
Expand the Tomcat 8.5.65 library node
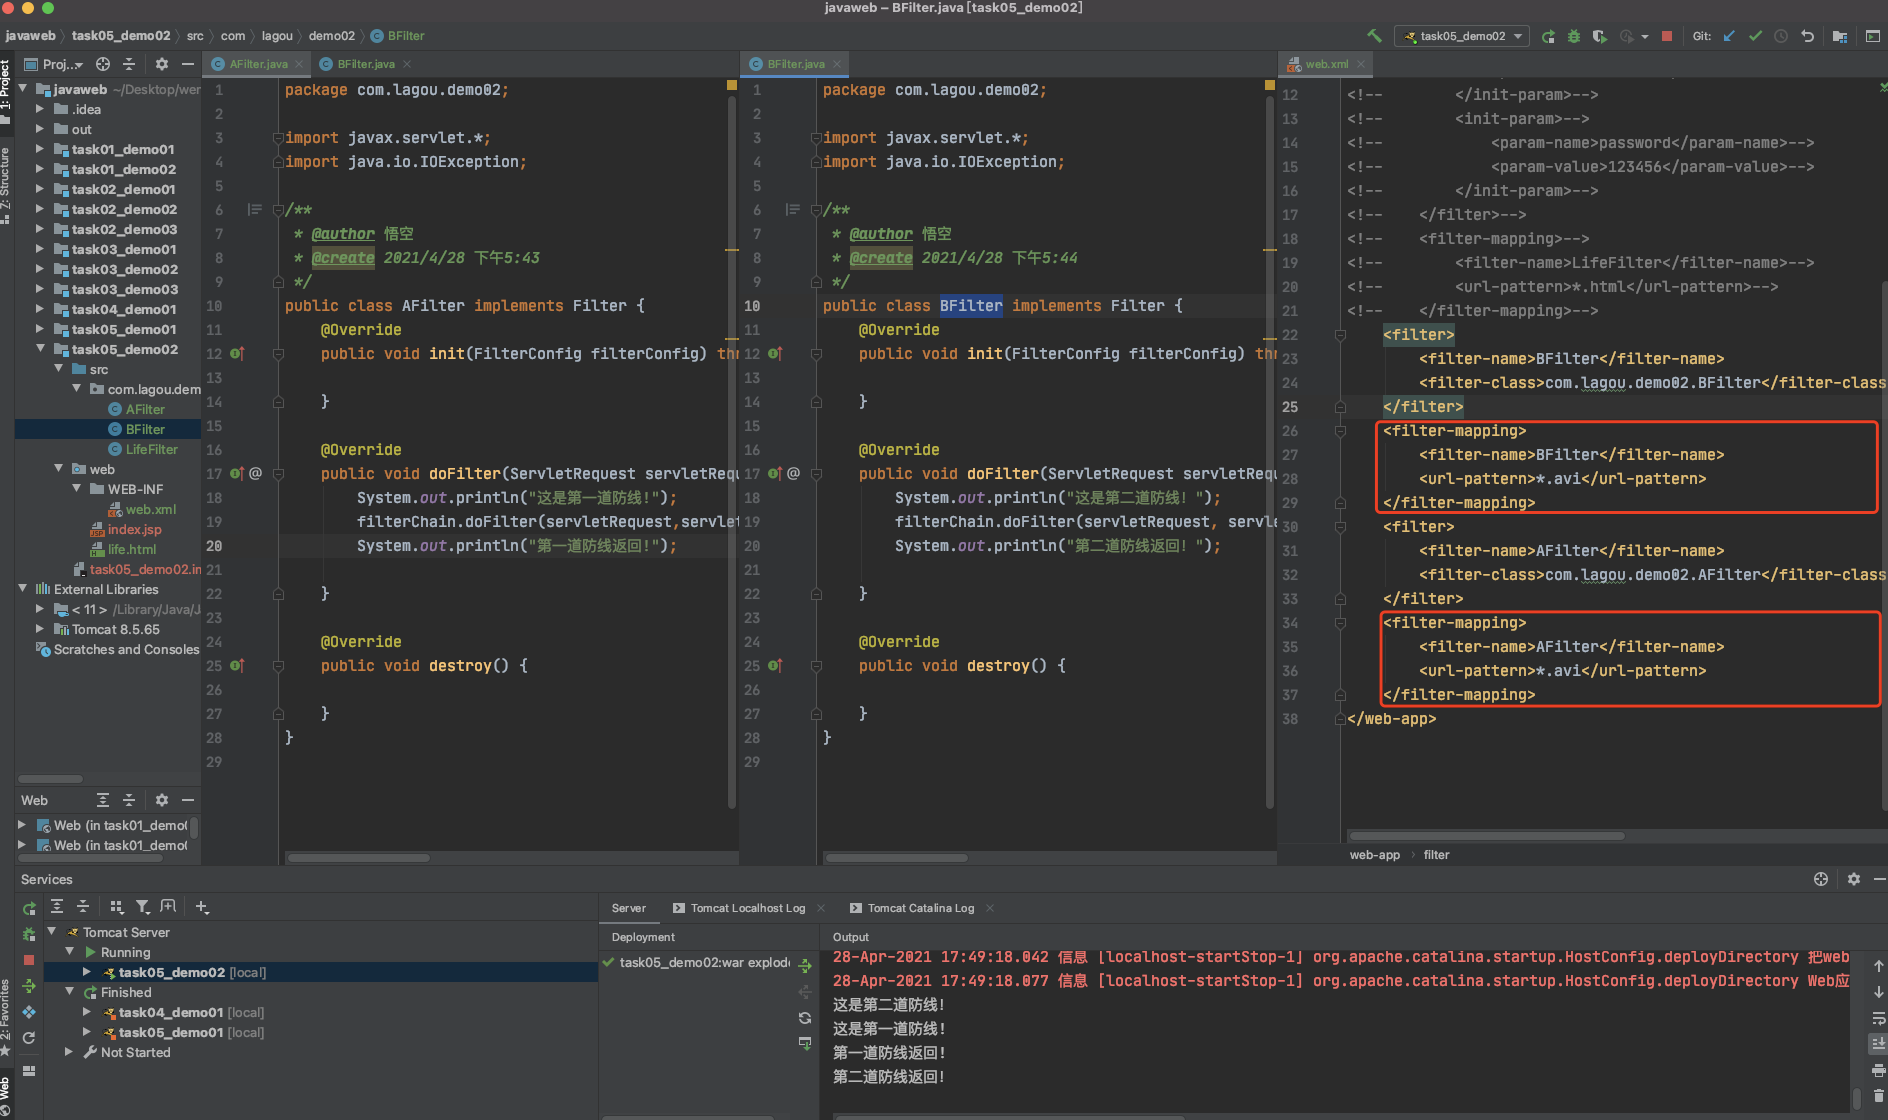pyautogui.click(x=40, y=629)
